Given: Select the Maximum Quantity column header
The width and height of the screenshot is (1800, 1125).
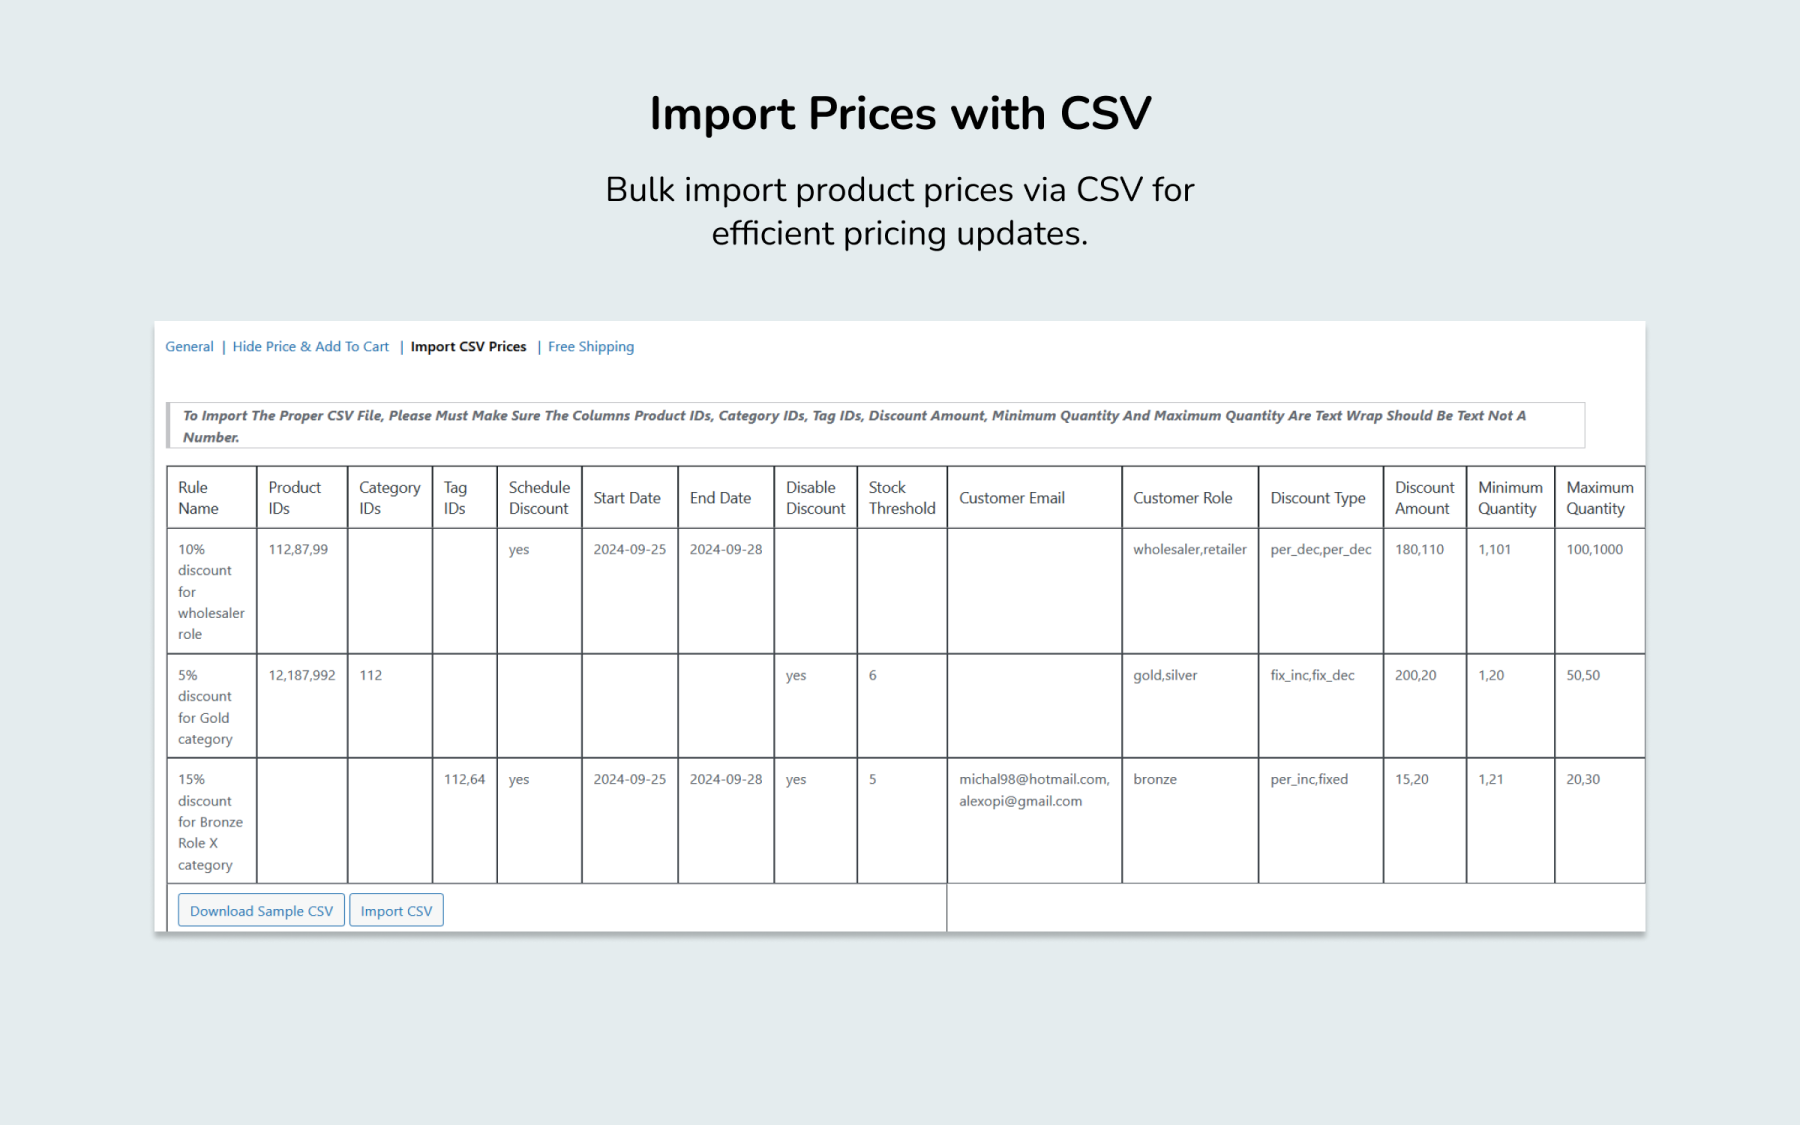Looking at the screenshot, I should click(1600, 497).
